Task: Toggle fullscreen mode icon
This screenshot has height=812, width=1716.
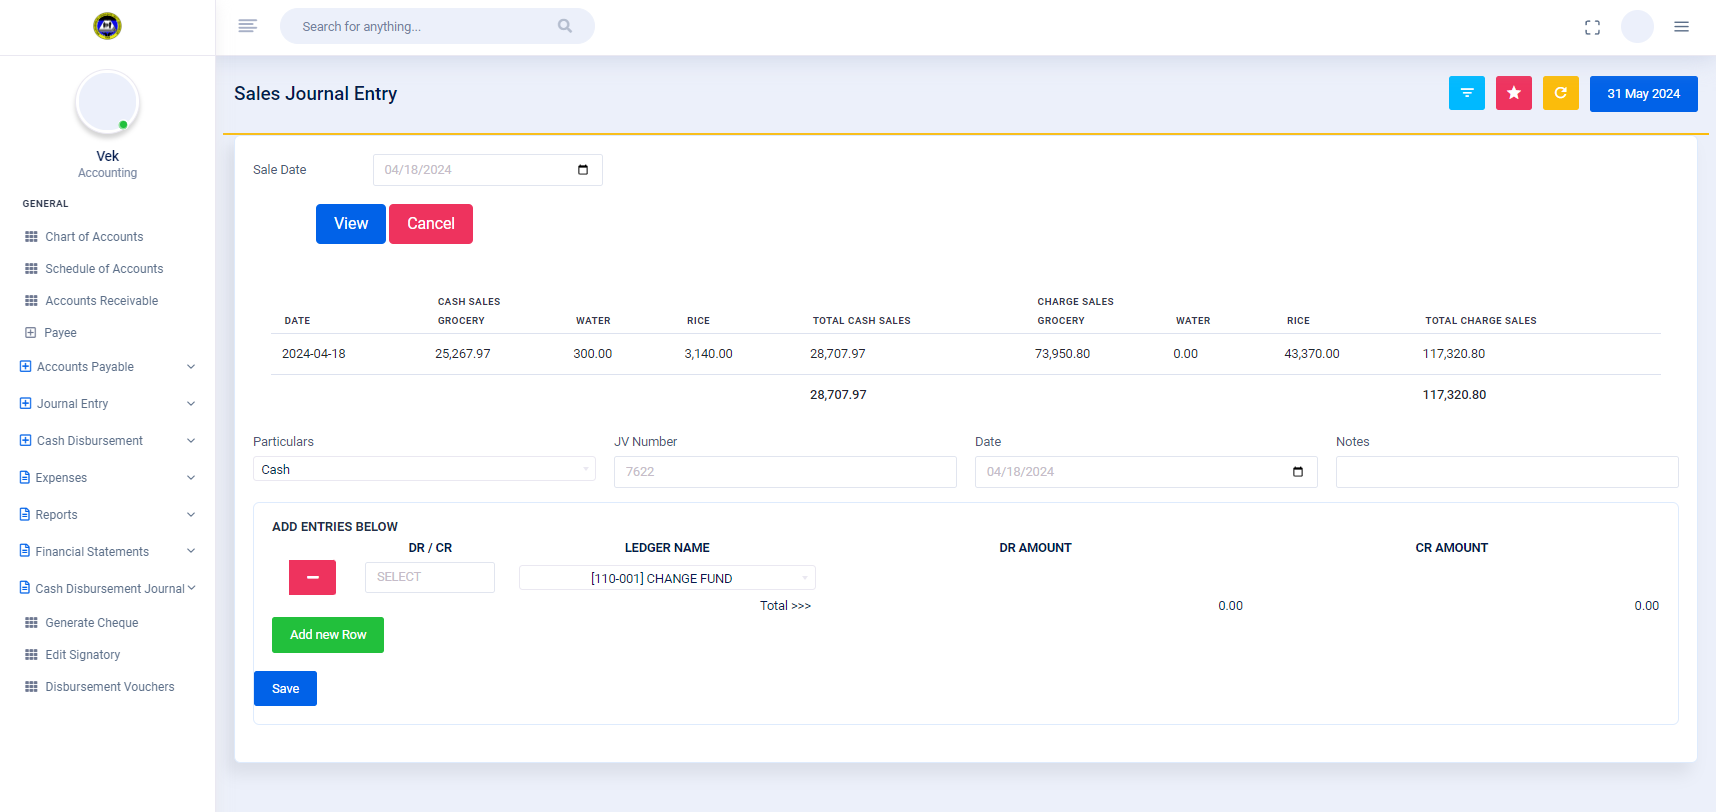Action: [1592, 27]
